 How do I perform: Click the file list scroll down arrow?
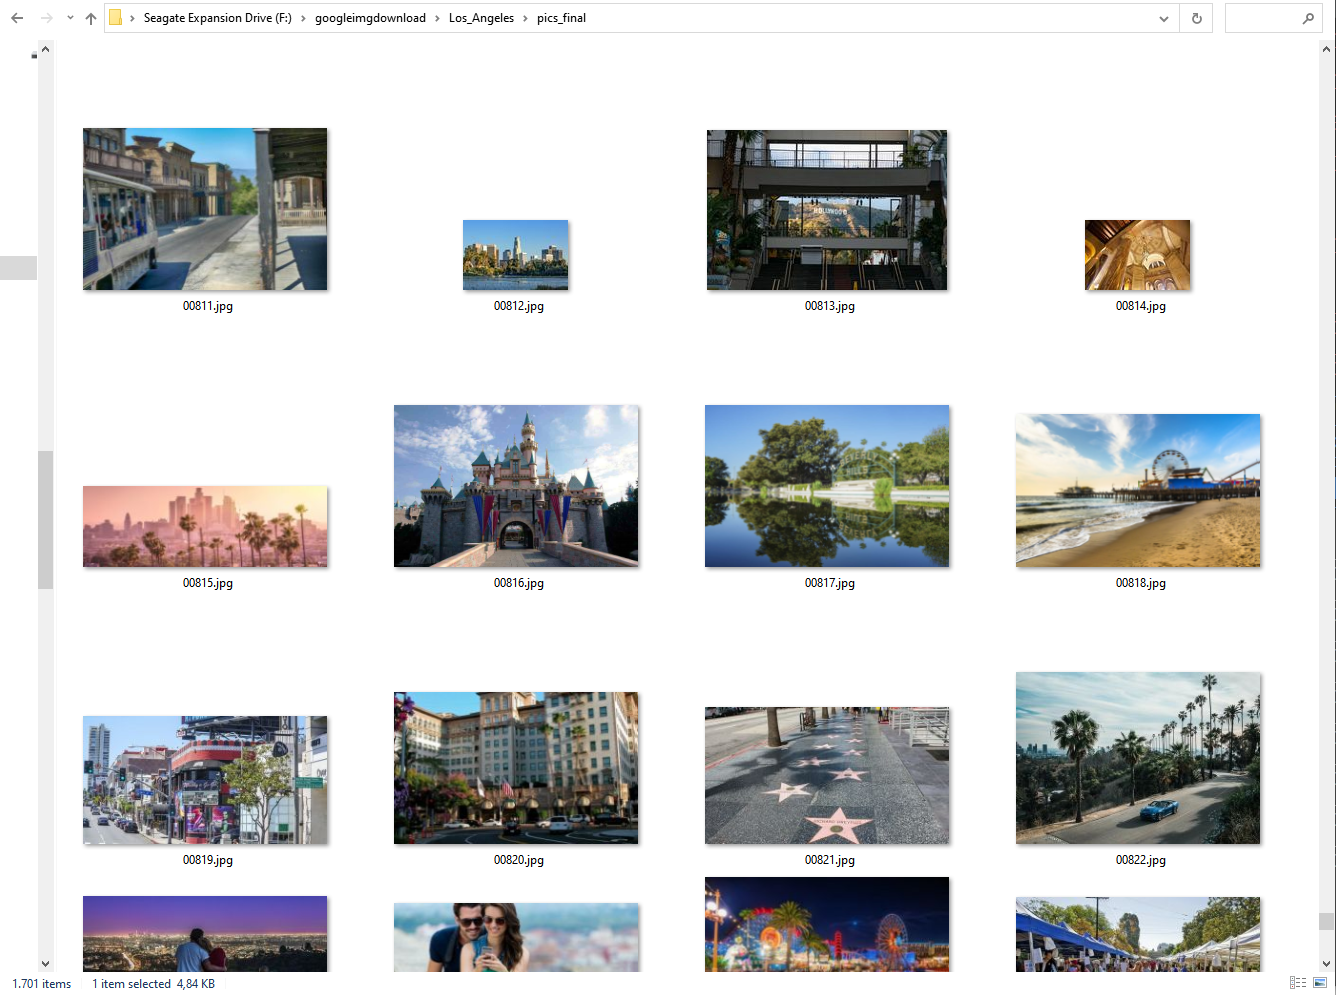(1327, 964)
